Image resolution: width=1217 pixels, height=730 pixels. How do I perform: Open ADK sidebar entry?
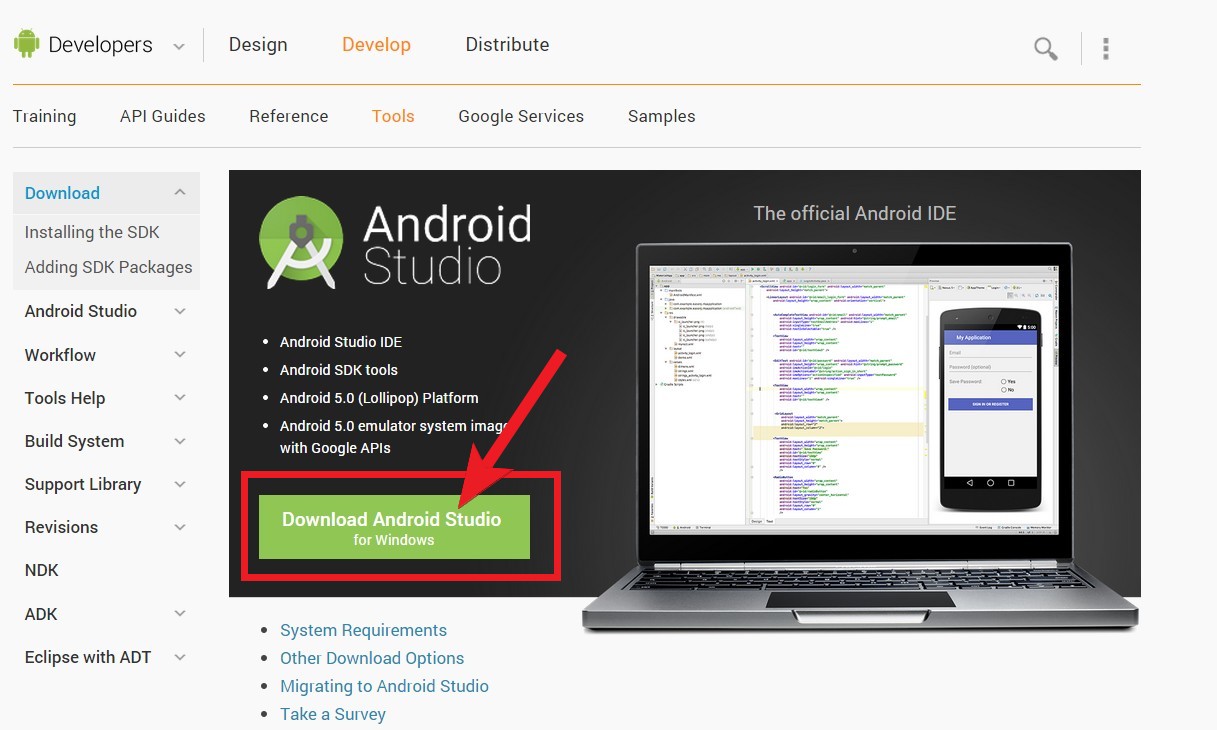[41, 614]
